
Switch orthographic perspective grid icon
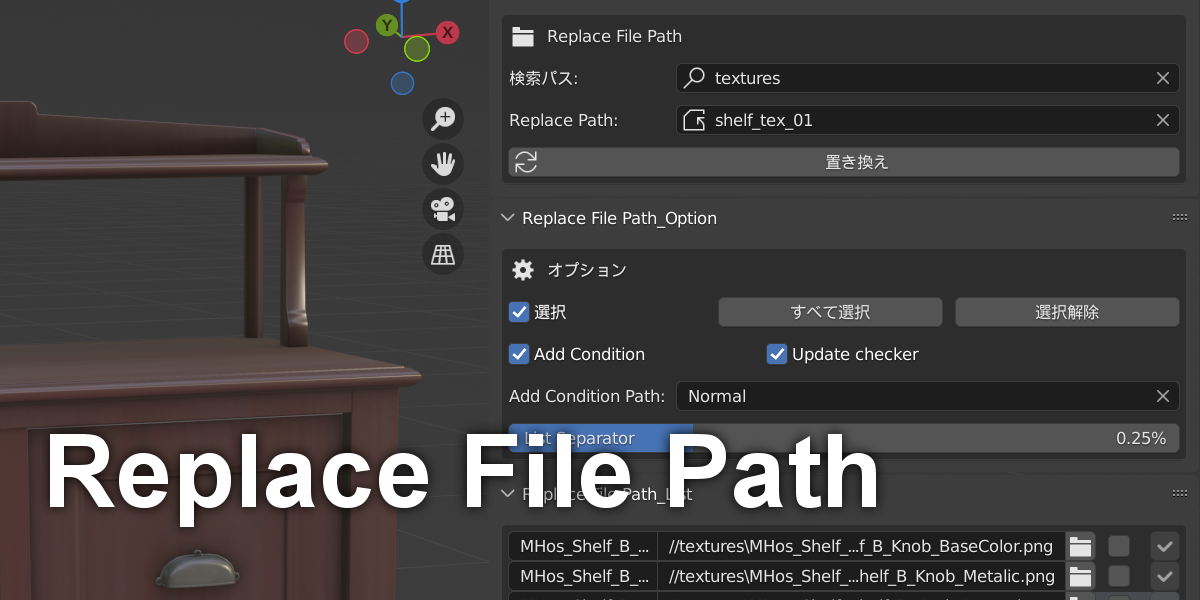442,254
